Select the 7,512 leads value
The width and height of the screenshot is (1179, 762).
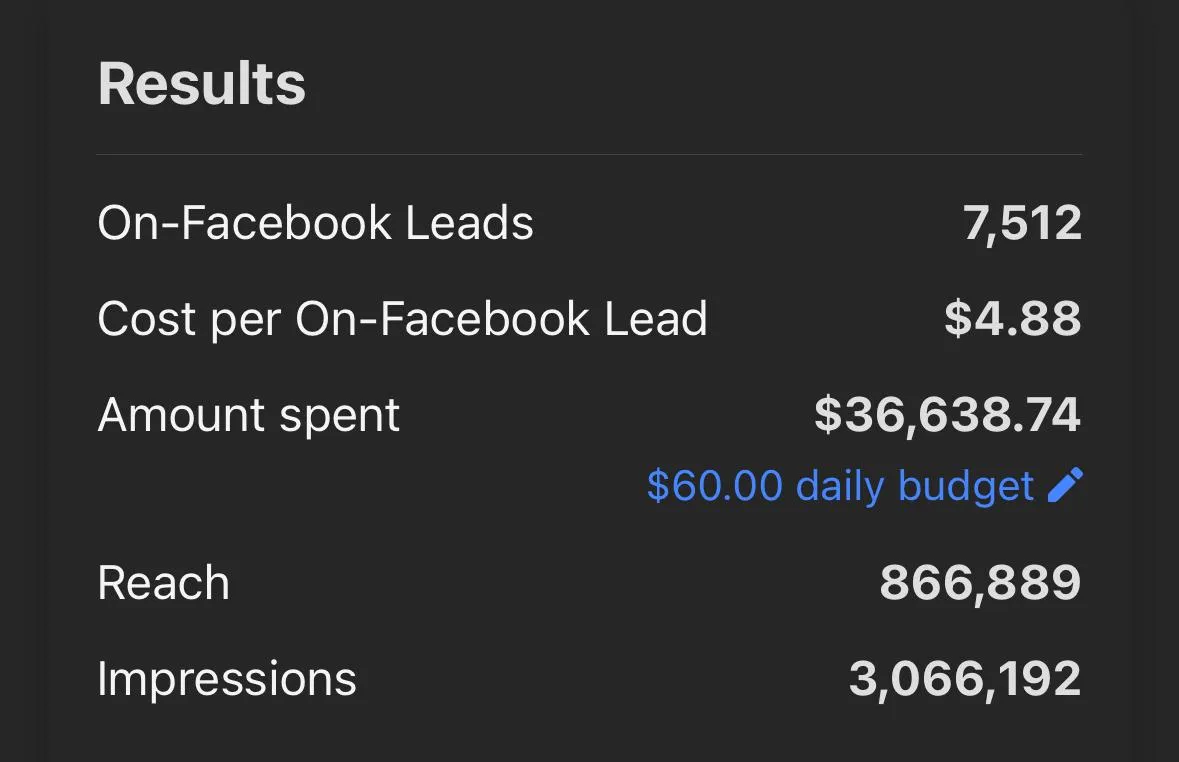point(1022,222)
